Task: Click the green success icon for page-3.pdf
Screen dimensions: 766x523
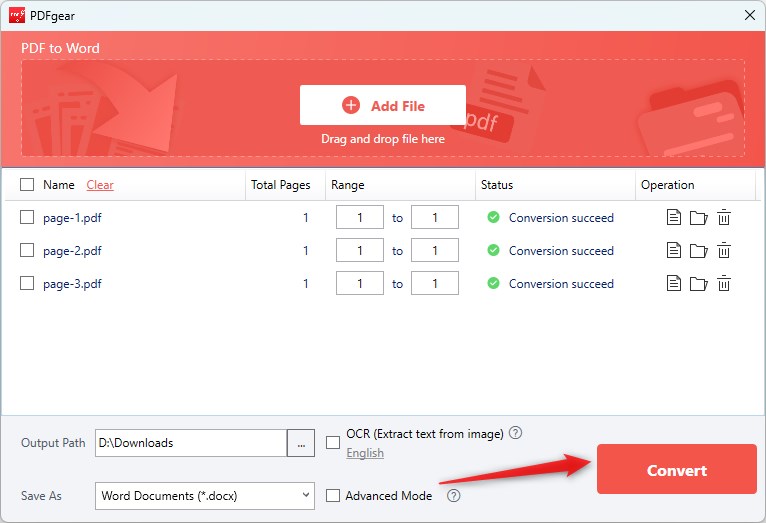Action: tap(493, 283)
